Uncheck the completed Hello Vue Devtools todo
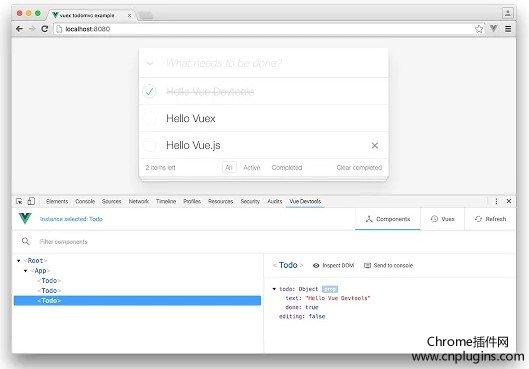This screenshot has height=369, width=529. [149, 91]
